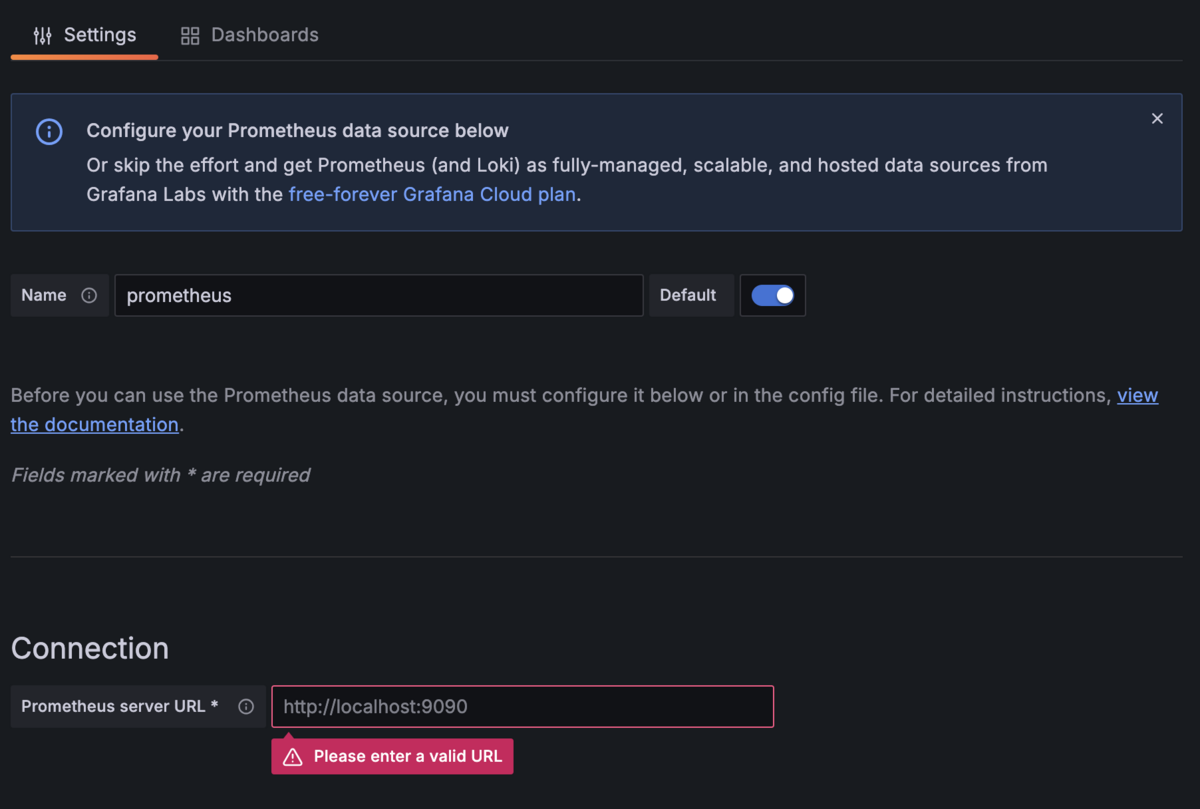1200x809 pixels.
Task: Click the info circle icon in the banner
Action: click(x=49, y=131)
